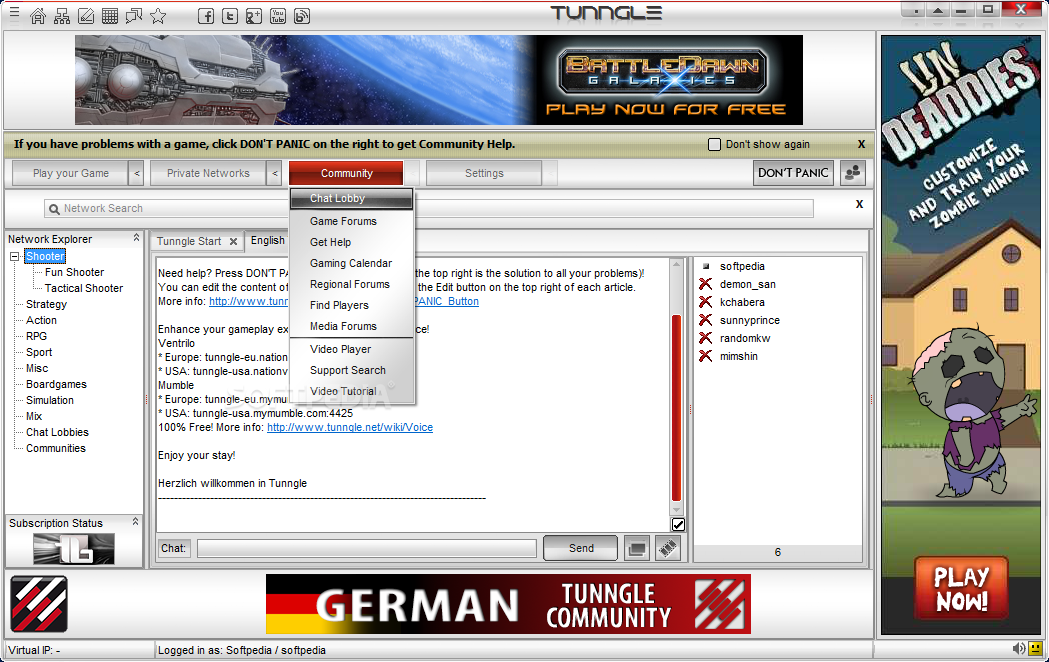
Task: Click the Home toolbar icon
Action: click(38, 16)
